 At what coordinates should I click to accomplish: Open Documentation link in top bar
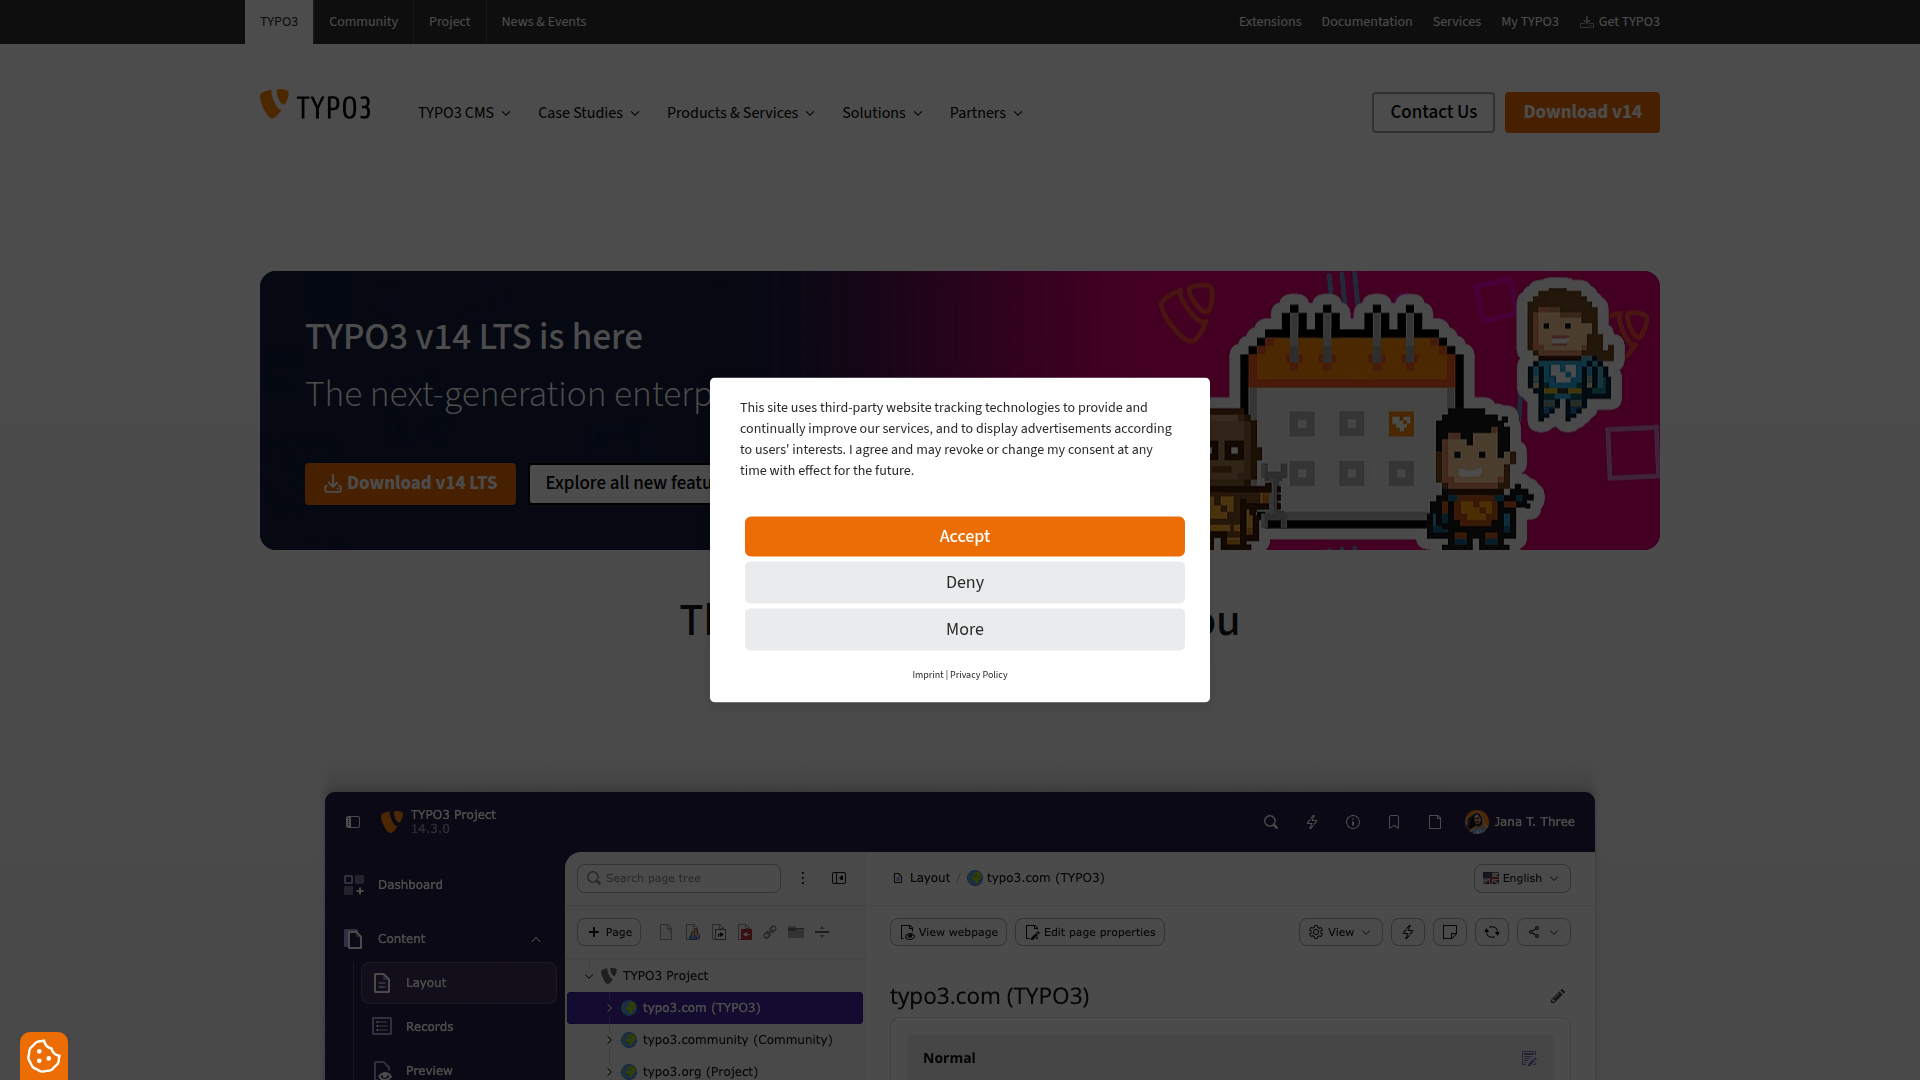(x=1367, y=22)
